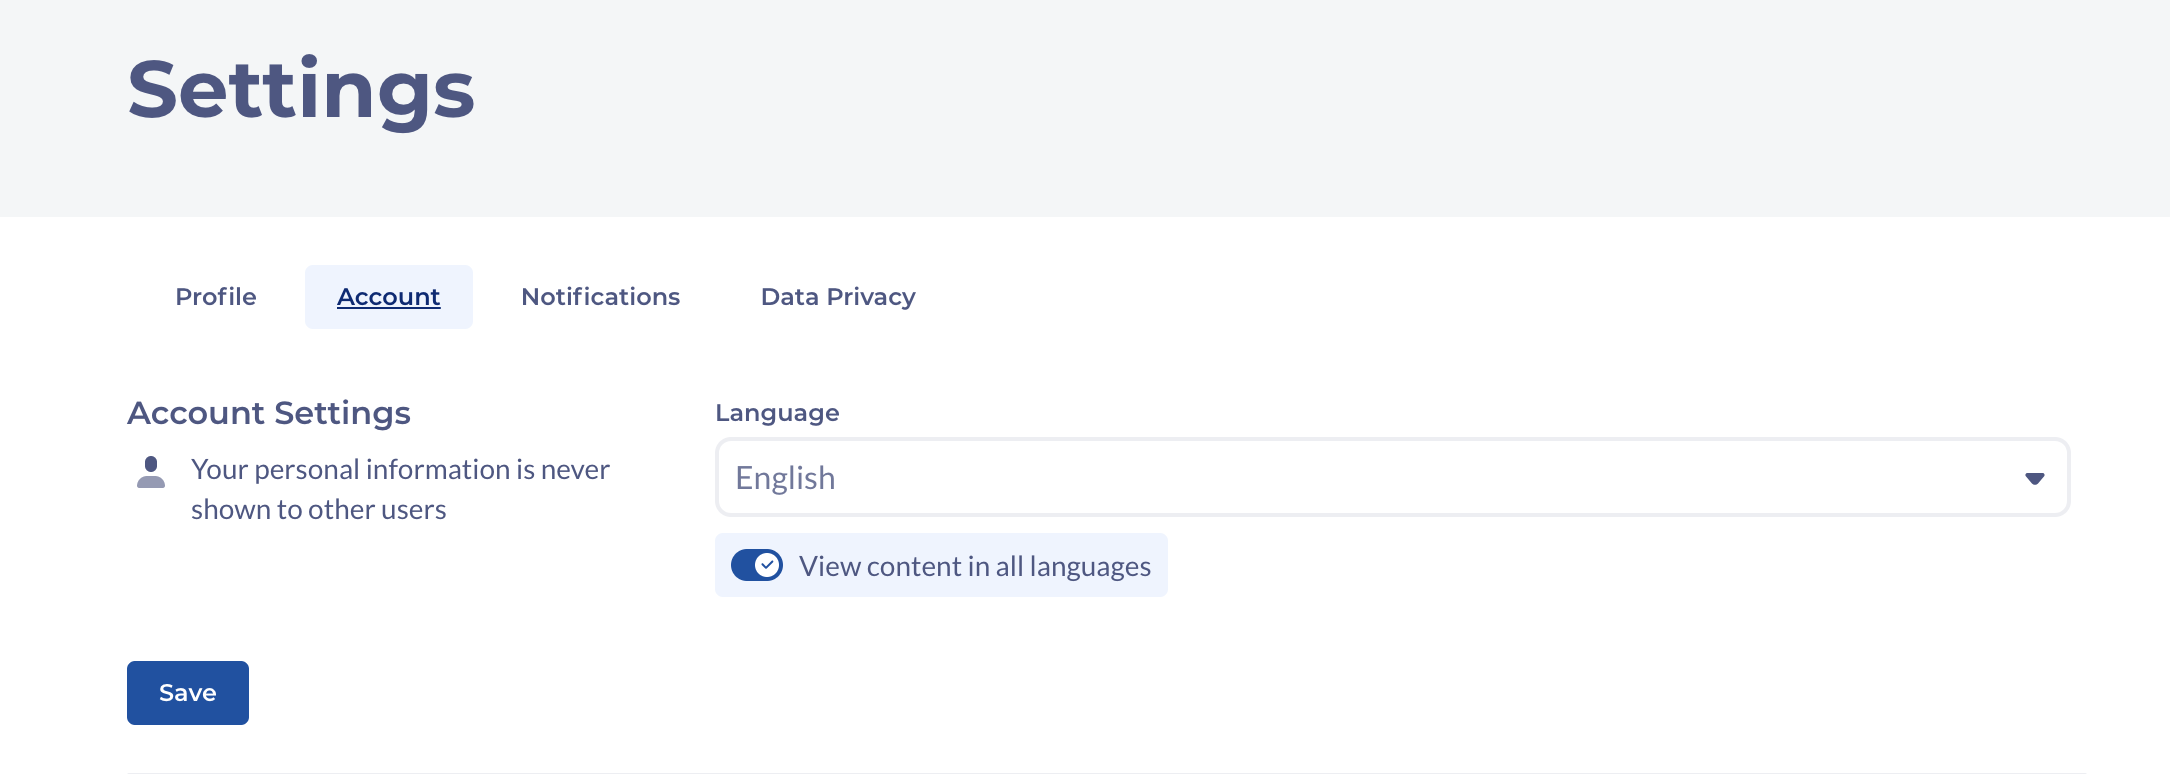Go to the Data Privacy tab
Screen dimensions: 2170x774
point(838,297)
